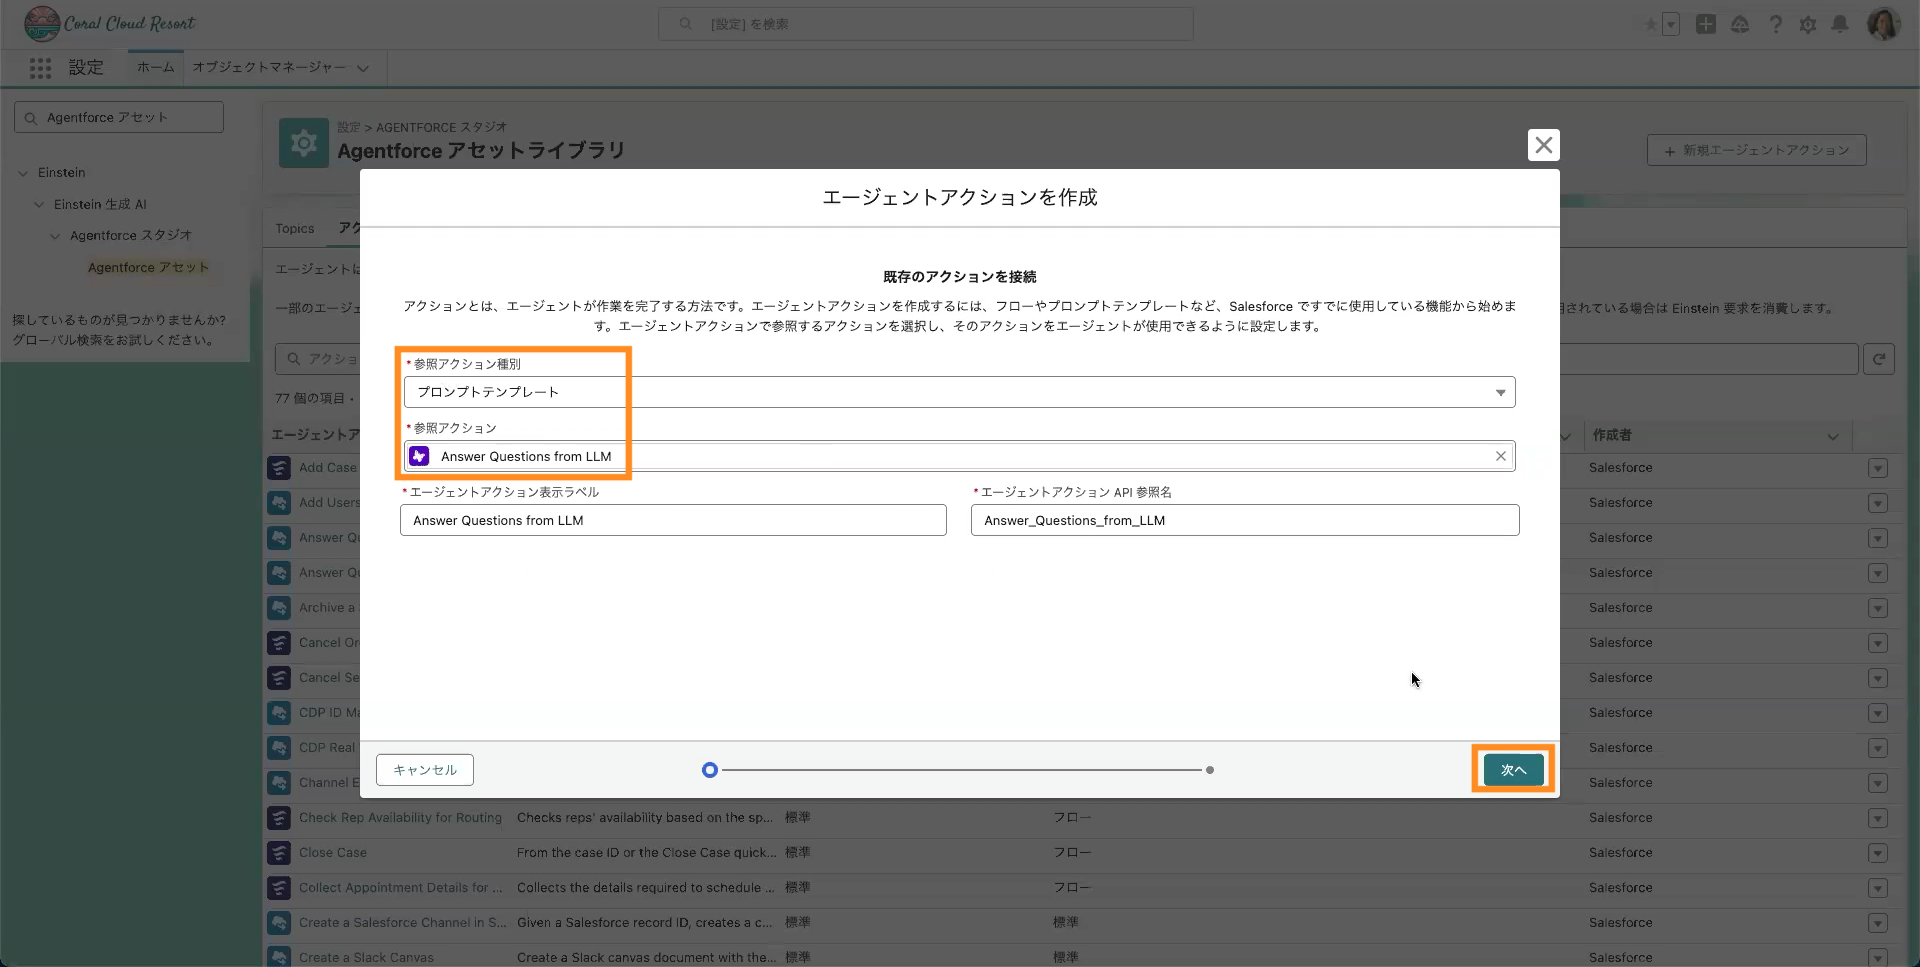This screenshot has height=967, width=1920.
Task: Click the Create a Slack Canvas row icon
Action: point(279,957)
